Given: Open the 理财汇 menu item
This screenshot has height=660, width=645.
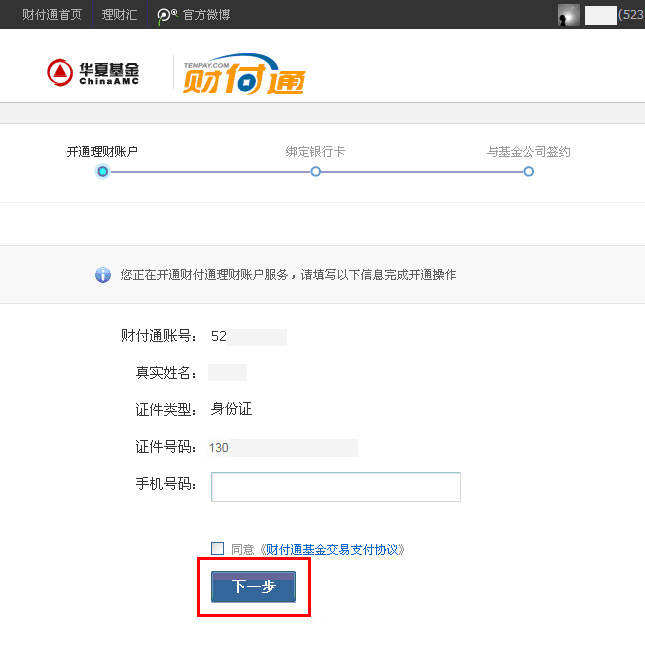Looking at the screenshot, I should (119, 15).
